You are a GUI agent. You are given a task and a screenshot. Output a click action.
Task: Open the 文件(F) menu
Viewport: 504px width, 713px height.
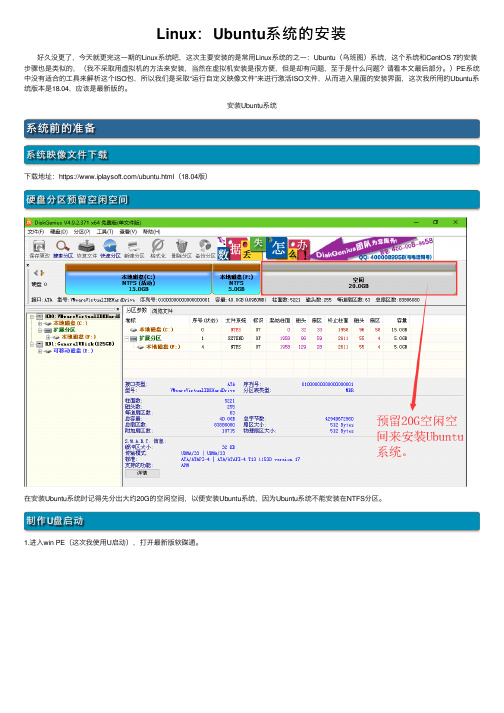point(35,232)
